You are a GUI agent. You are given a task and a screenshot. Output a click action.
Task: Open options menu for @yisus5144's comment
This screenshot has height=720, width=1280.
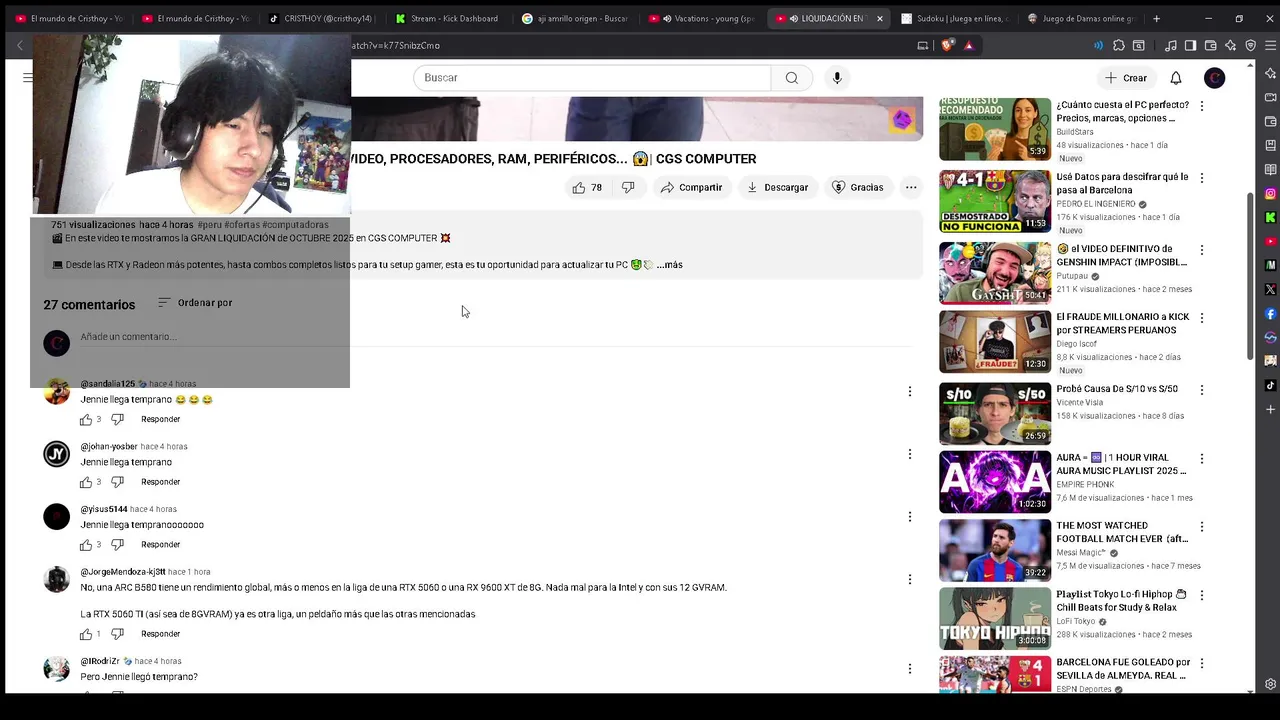click(x=909, y=517)
